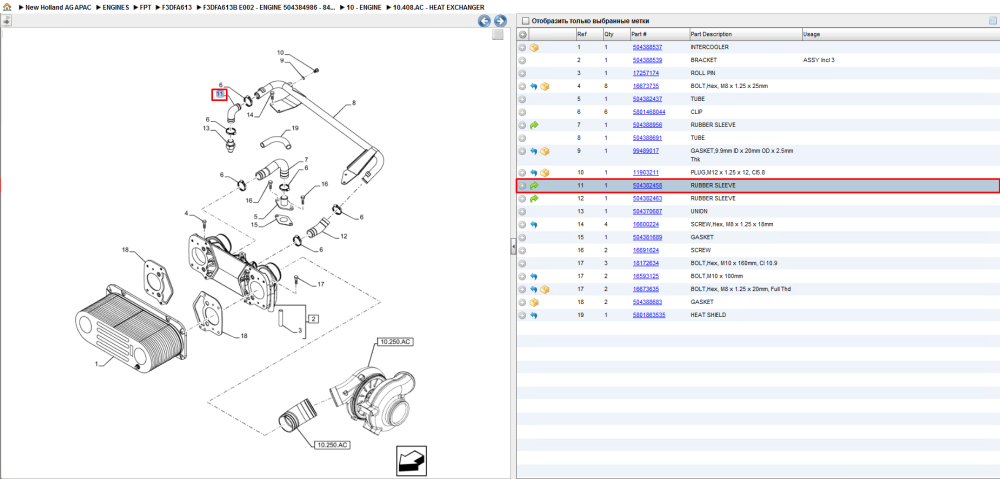1000x479 pixels.
Task: Click the next page blue arrow button
Action: coord(501,21)
